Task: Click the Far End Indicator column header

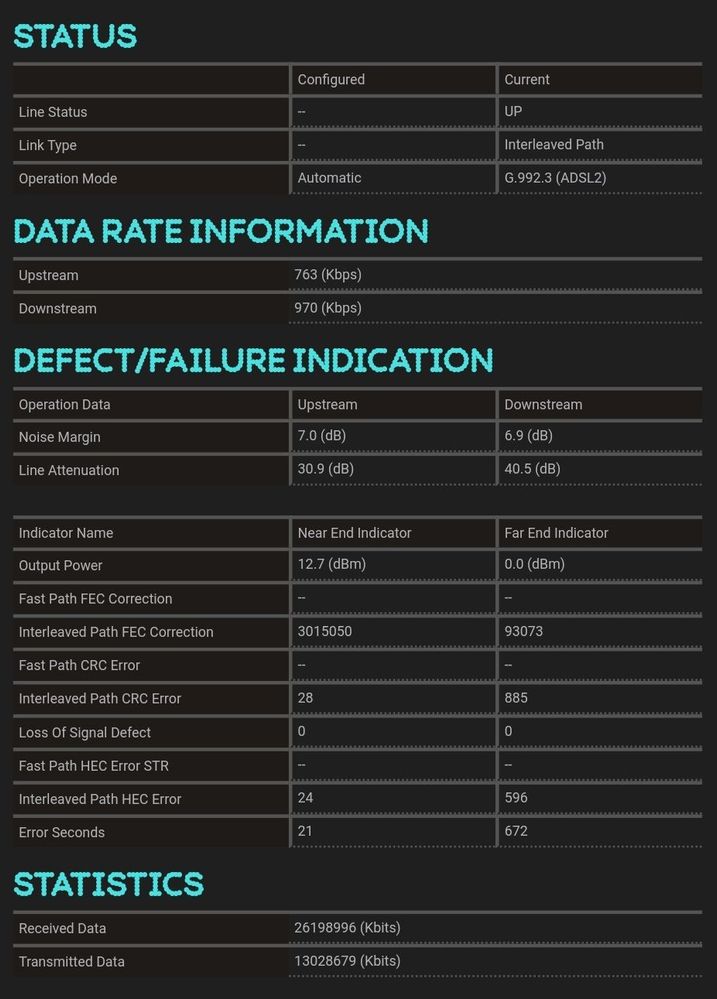Action: click(x=556, y=533)
